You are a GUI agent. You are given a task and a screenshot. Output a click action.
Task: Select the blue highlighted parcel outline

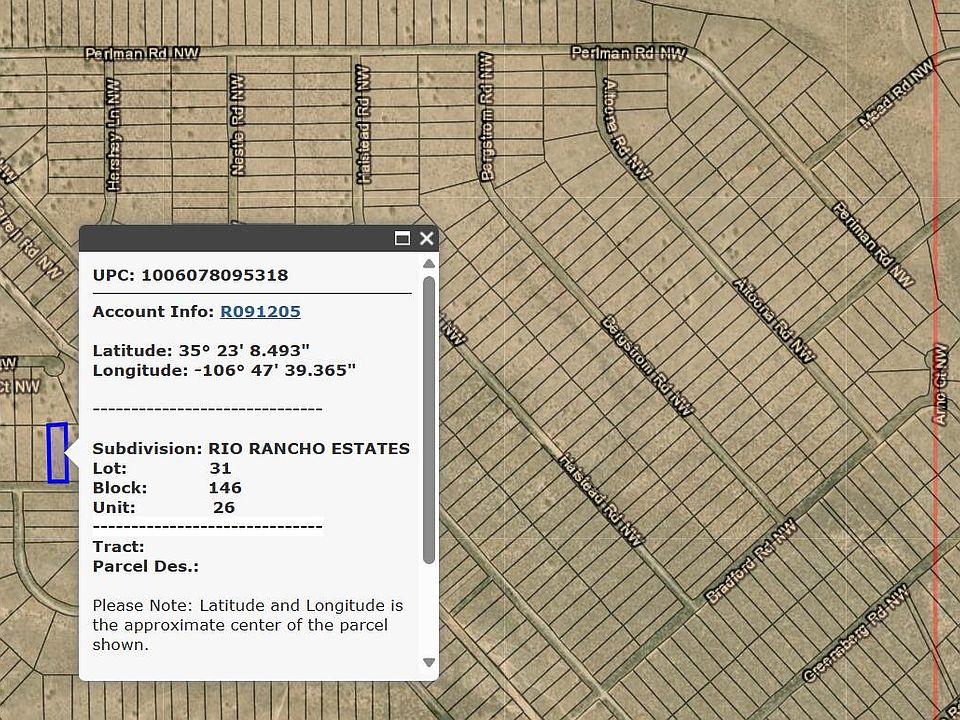[57, 453]
